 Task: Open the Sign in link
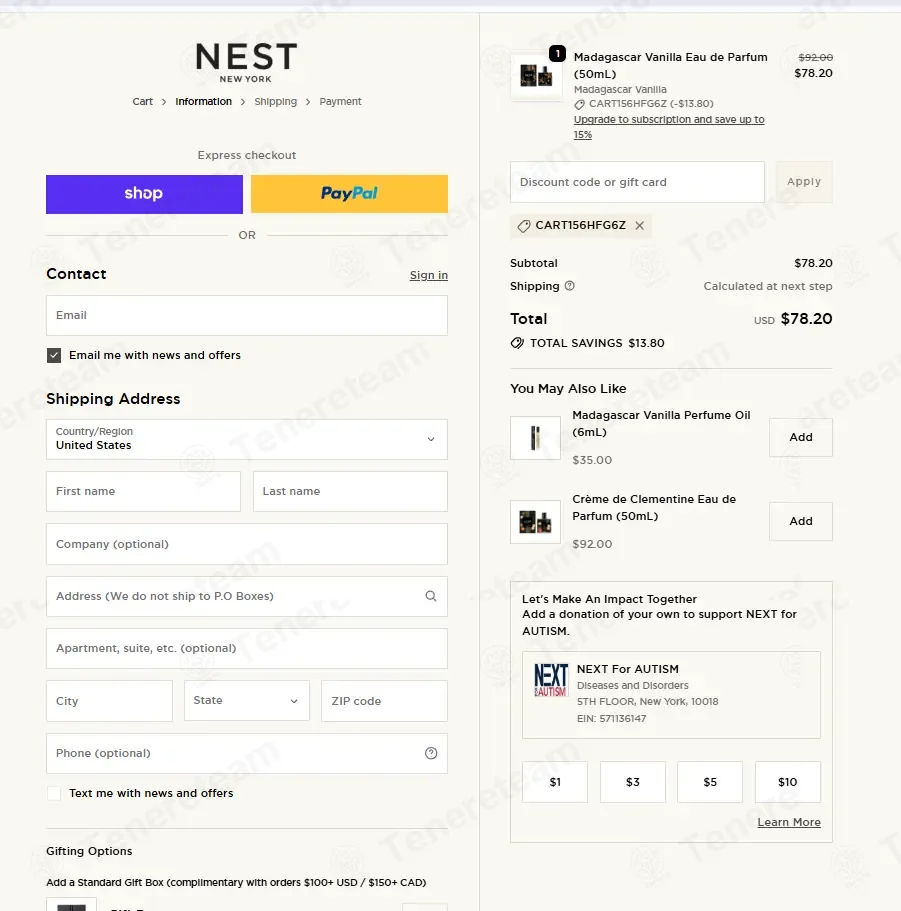click(x=429, y=275)
